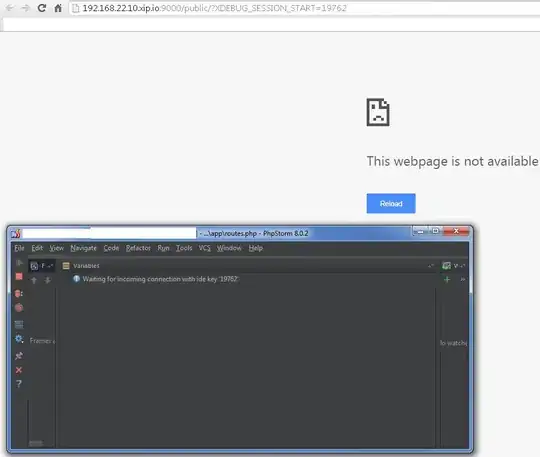540x457 pixels.
Task: Open the Watches panel tab
Action: click(x=454, y=266)
